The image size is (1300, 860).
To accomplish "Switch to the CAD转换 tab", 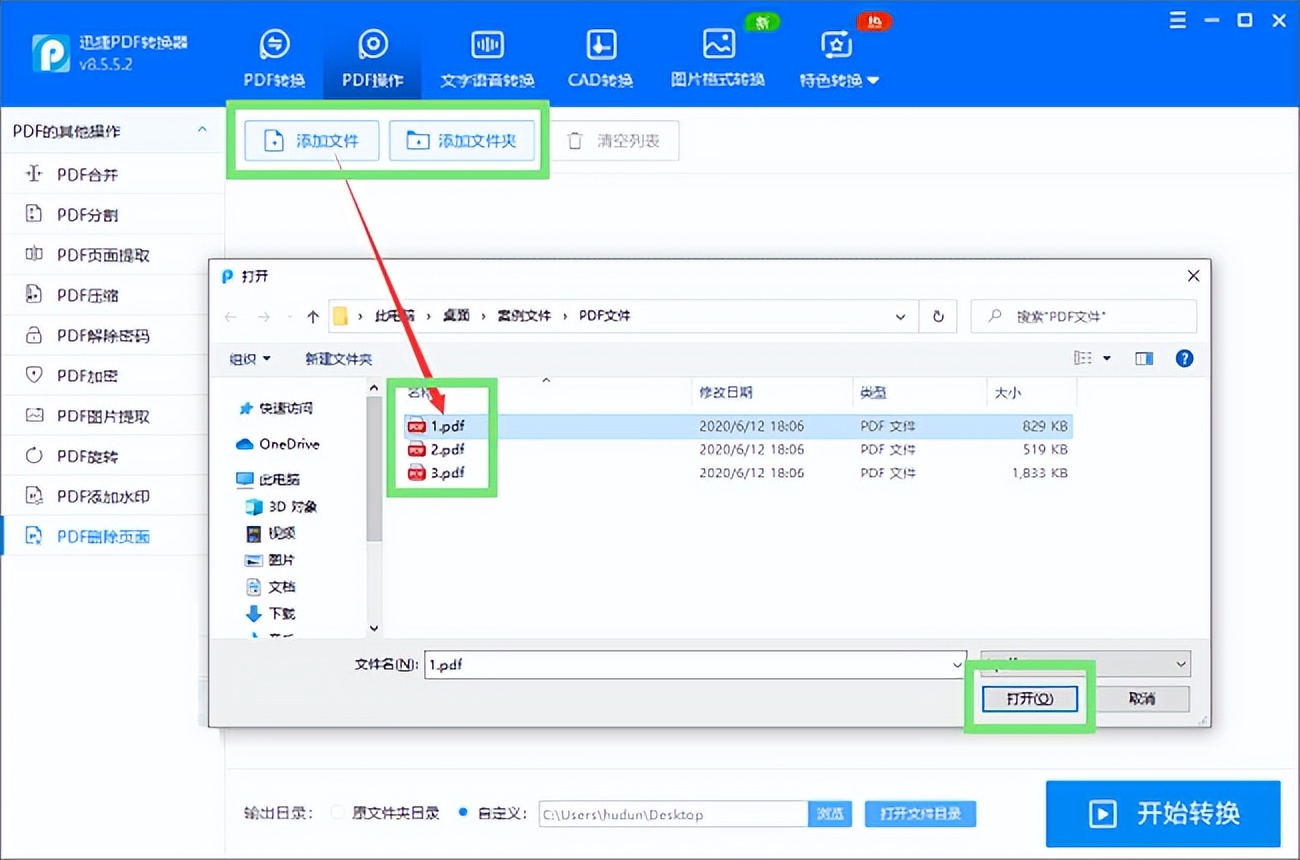I will [x=599, y=55].
